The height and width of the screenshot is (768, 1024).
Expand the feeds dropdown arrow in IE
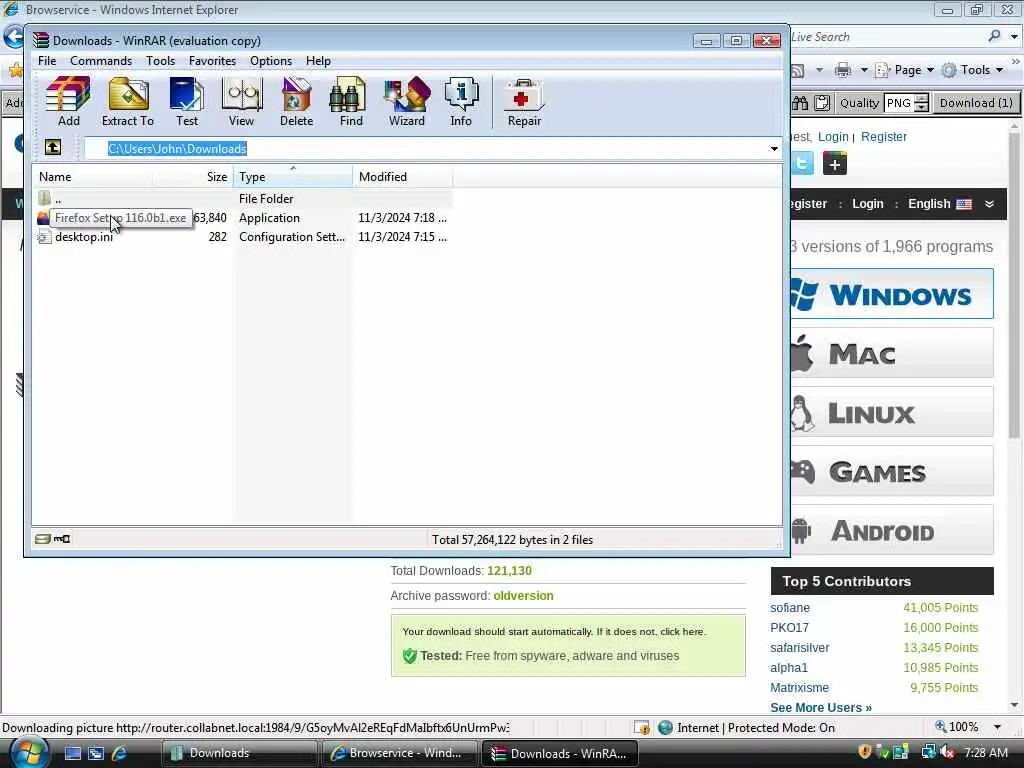point(819,70)
